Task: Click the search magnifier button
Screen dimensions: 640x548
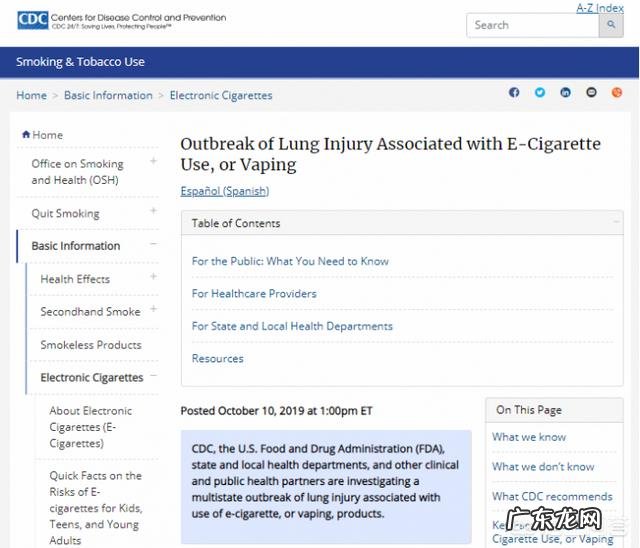Action: (x=611, y=25)
